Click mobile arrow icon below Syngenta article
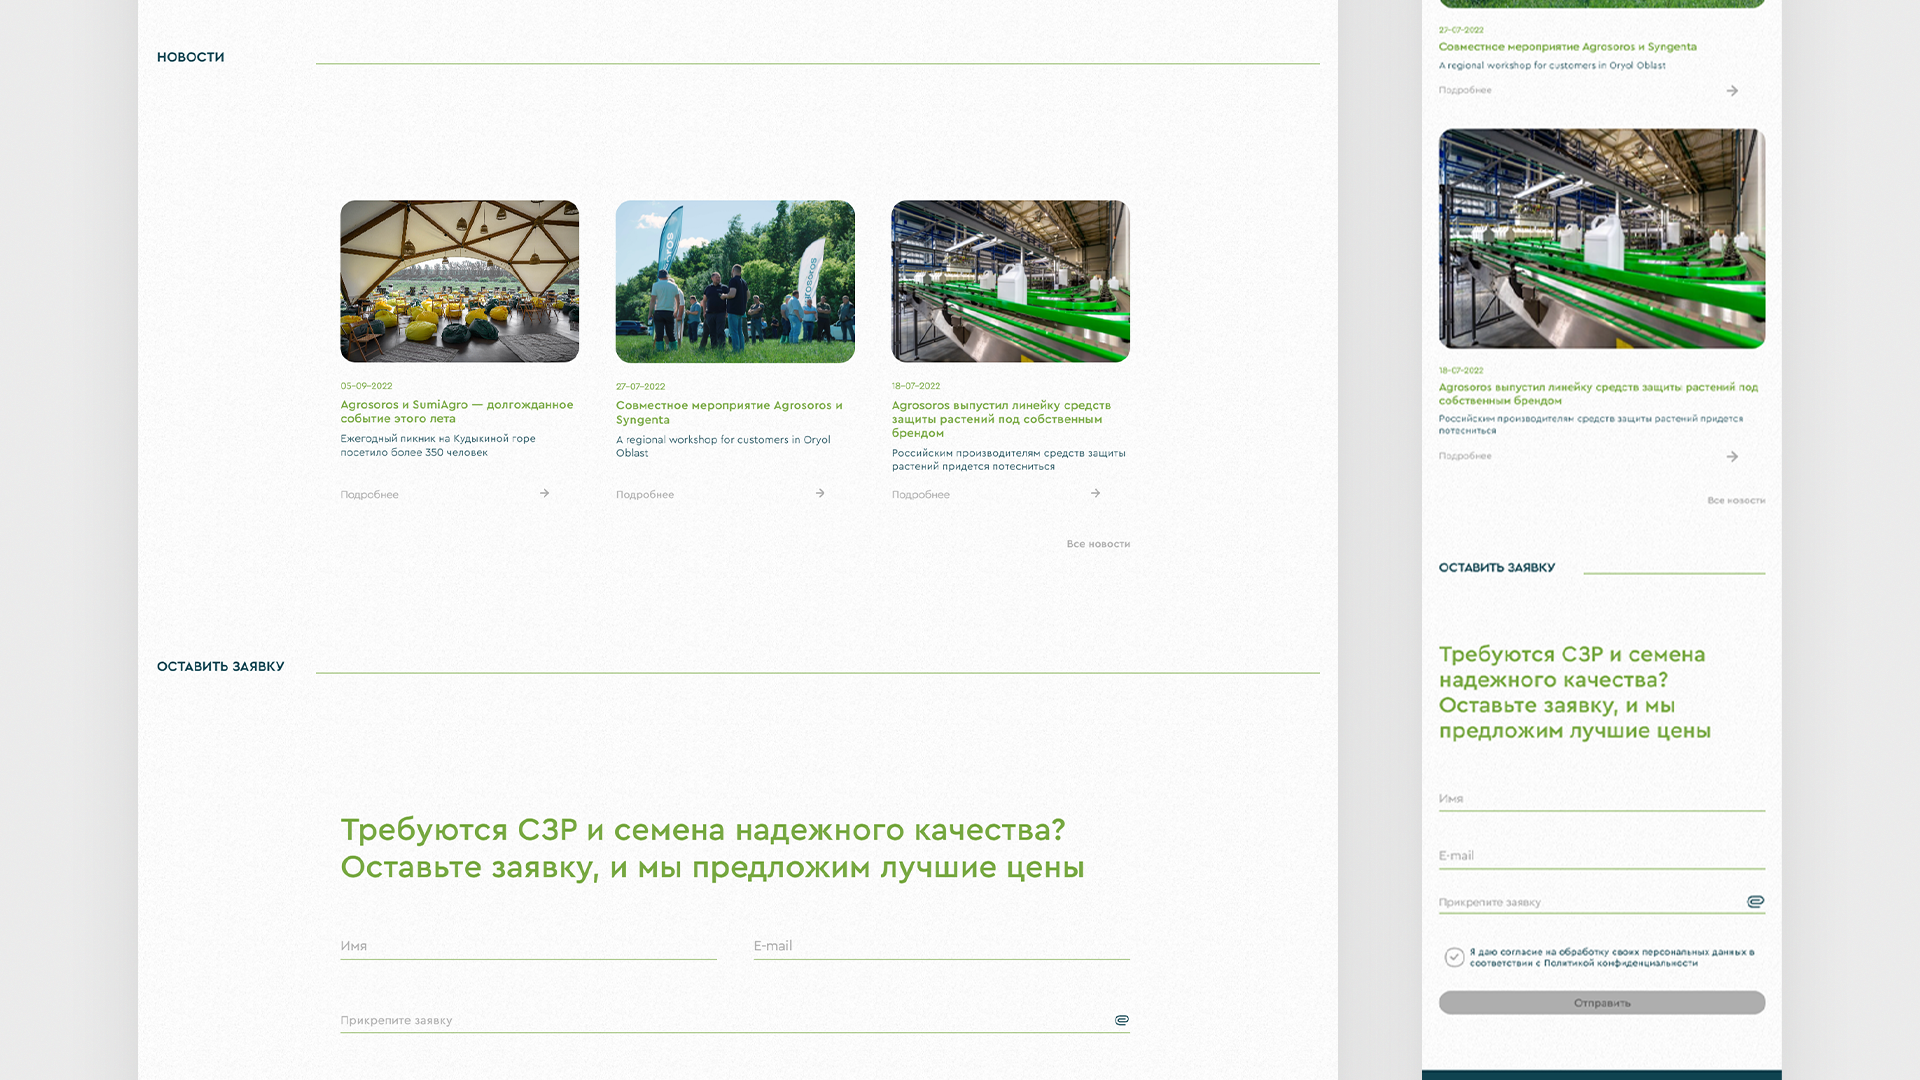This screenshot has height=1080, width=1920. 1732,91
